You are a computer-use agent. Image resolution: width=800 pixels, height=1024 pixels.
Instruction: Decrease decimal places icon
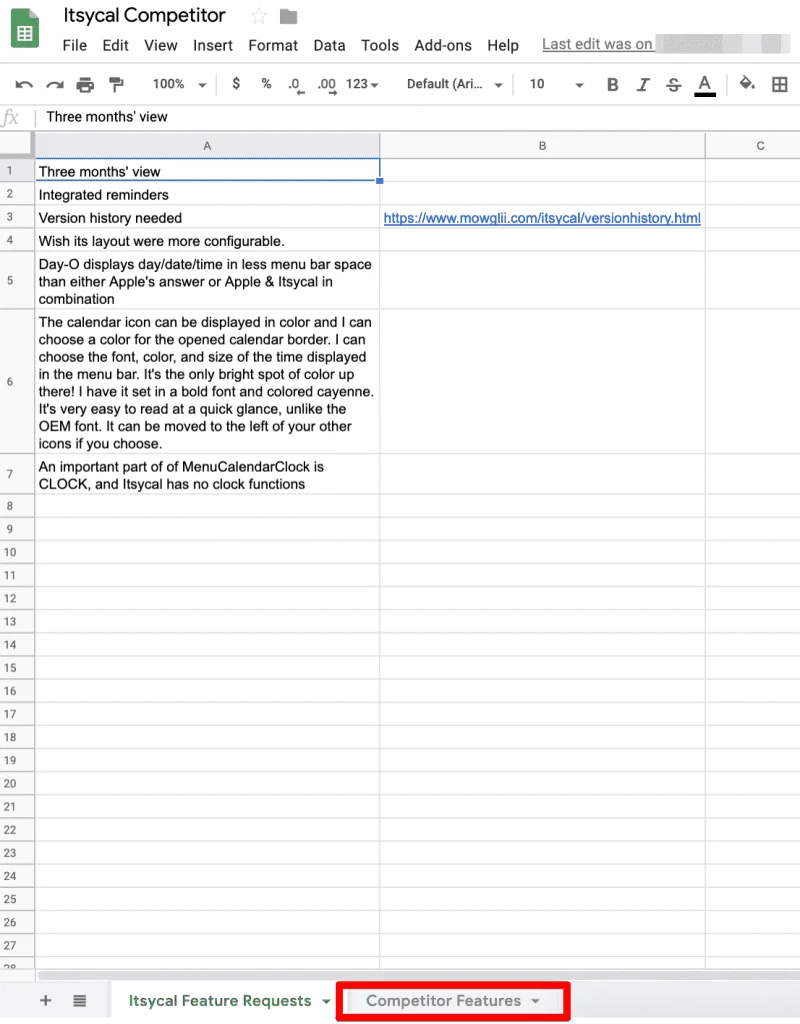tap(295, 85)
